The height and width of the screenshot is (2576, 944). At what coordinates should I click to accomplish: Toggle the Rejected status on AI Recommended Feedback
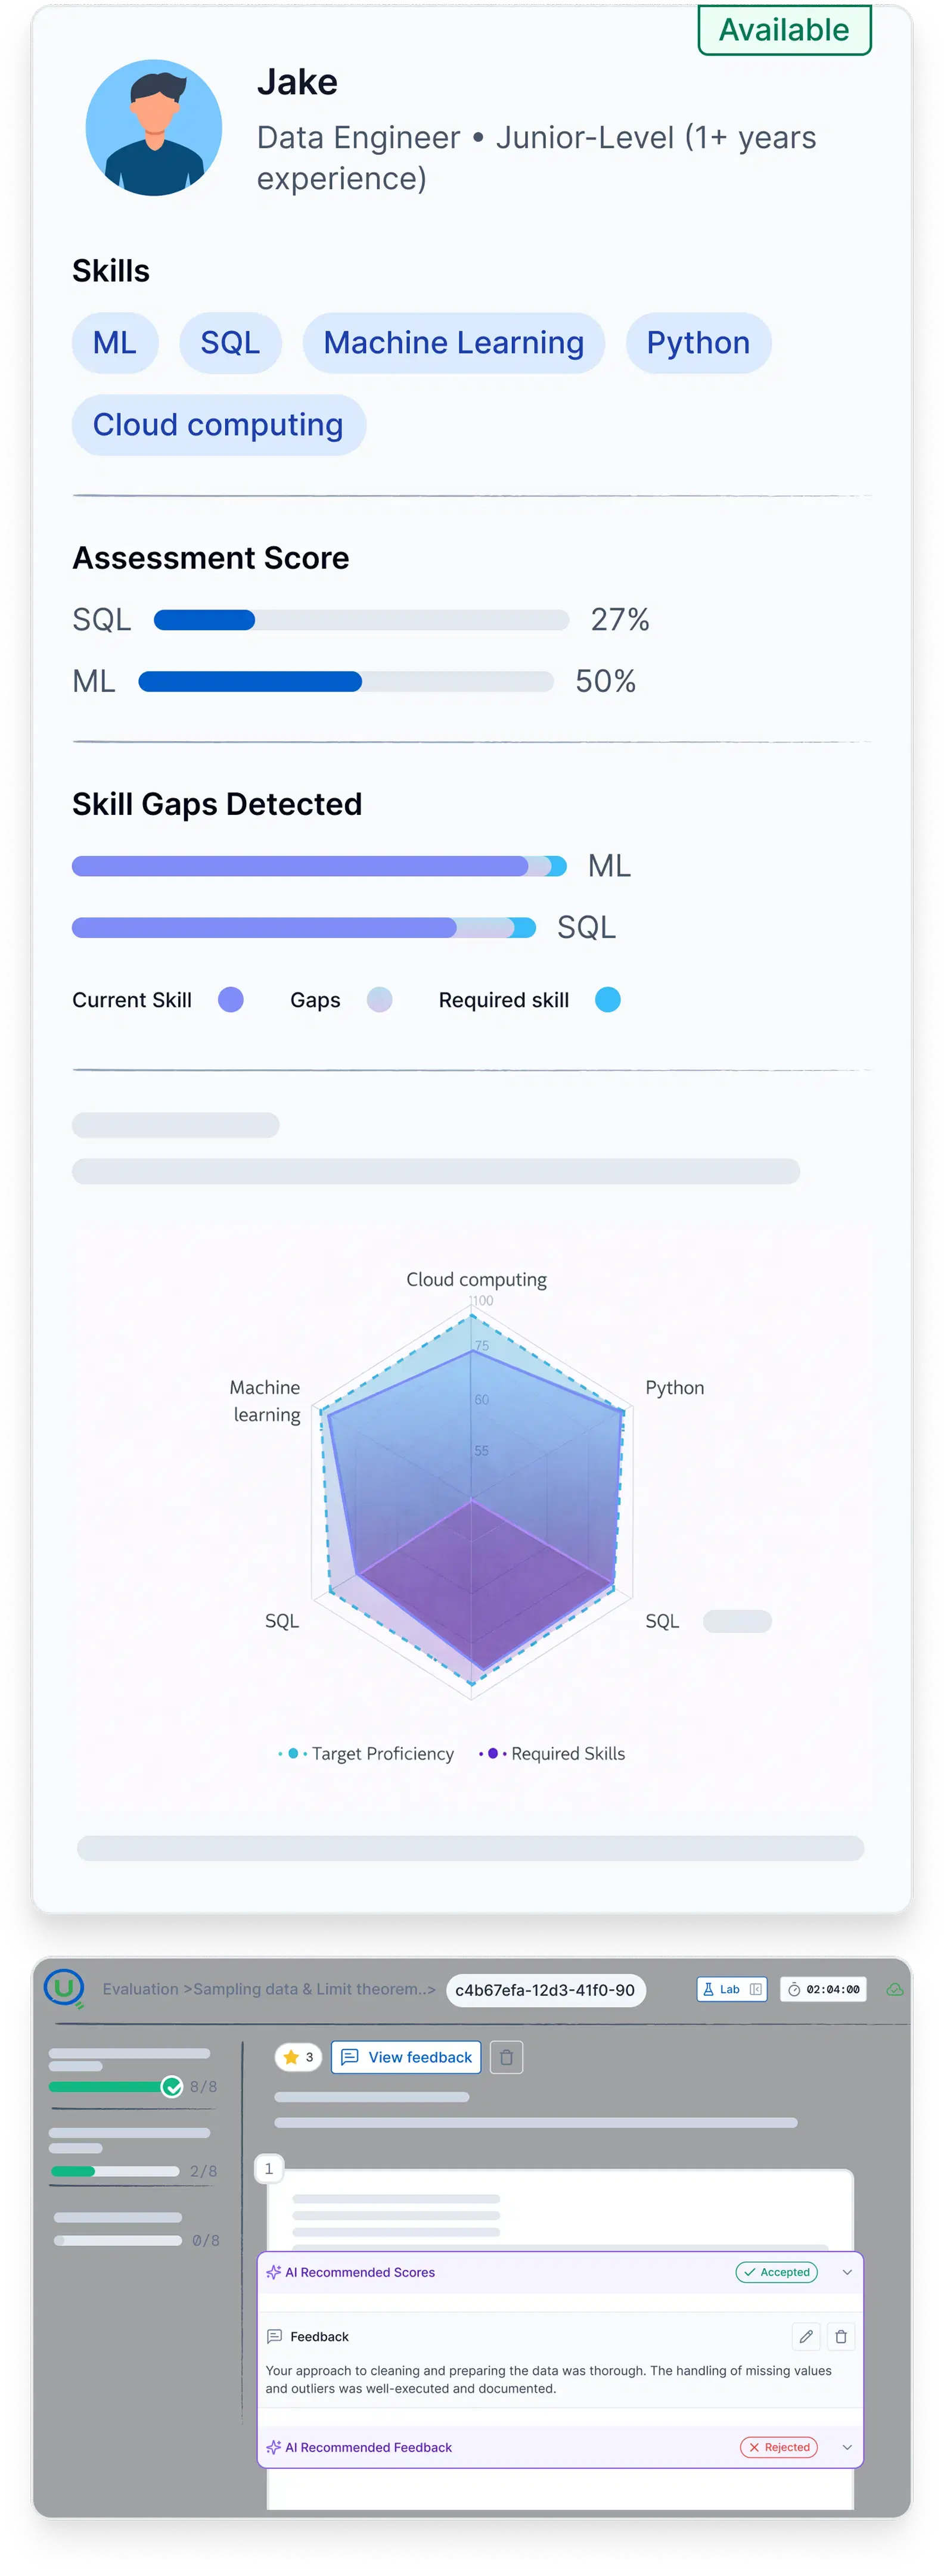(778, 2447)
